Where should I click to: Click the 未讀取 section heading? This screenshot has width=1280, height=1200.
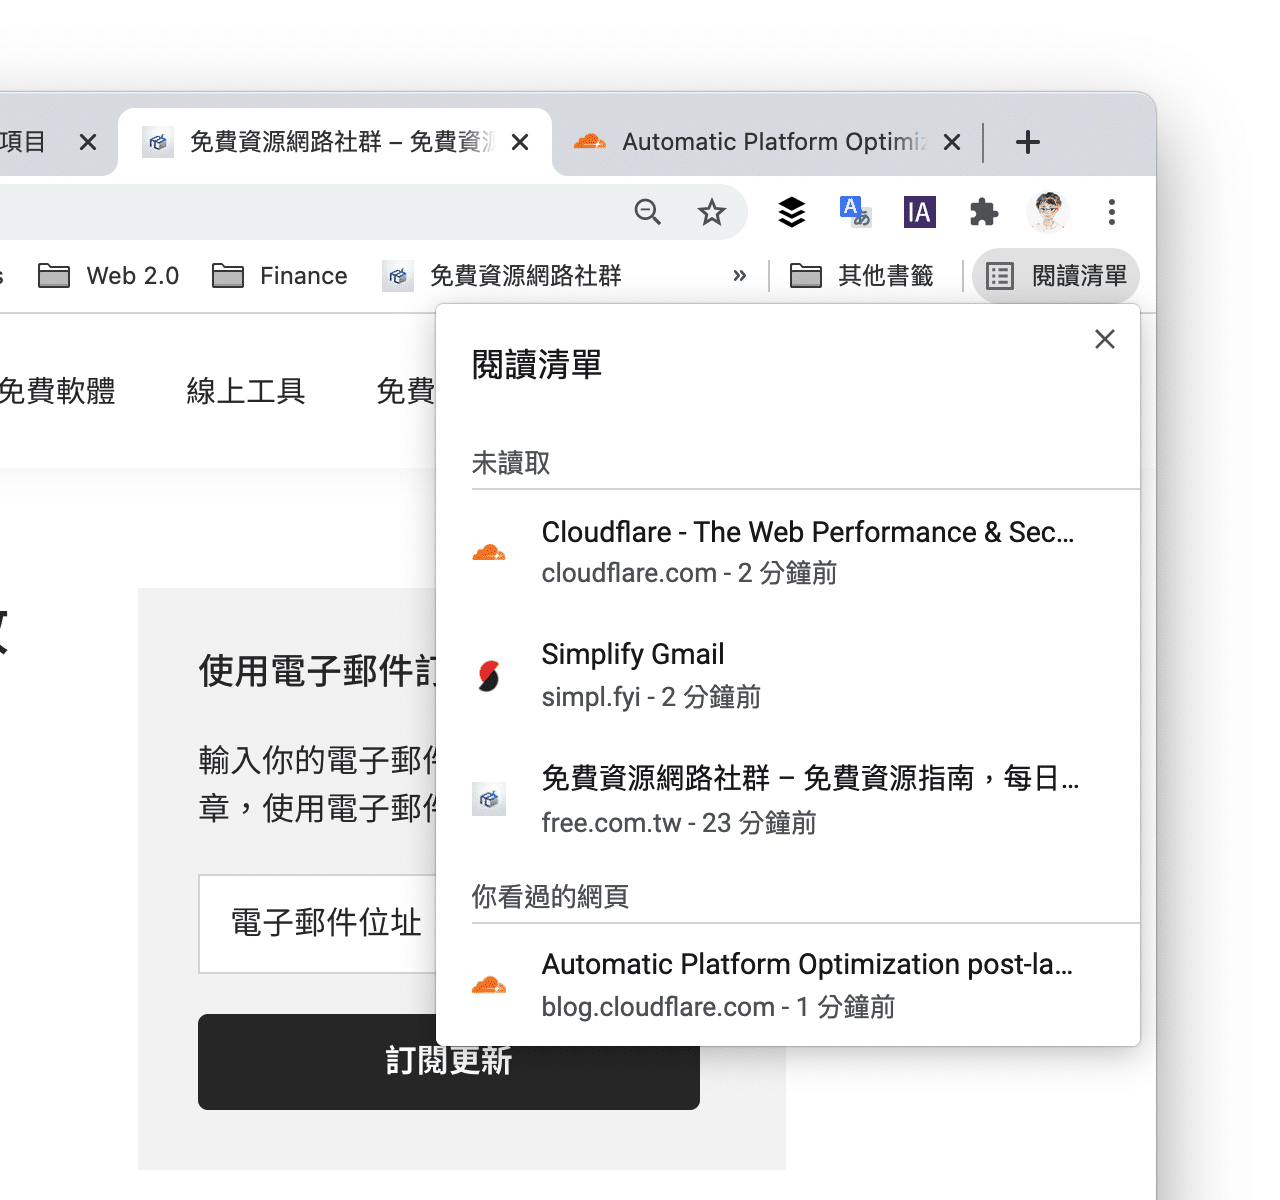pyautogui.click(x=511, y=463)
